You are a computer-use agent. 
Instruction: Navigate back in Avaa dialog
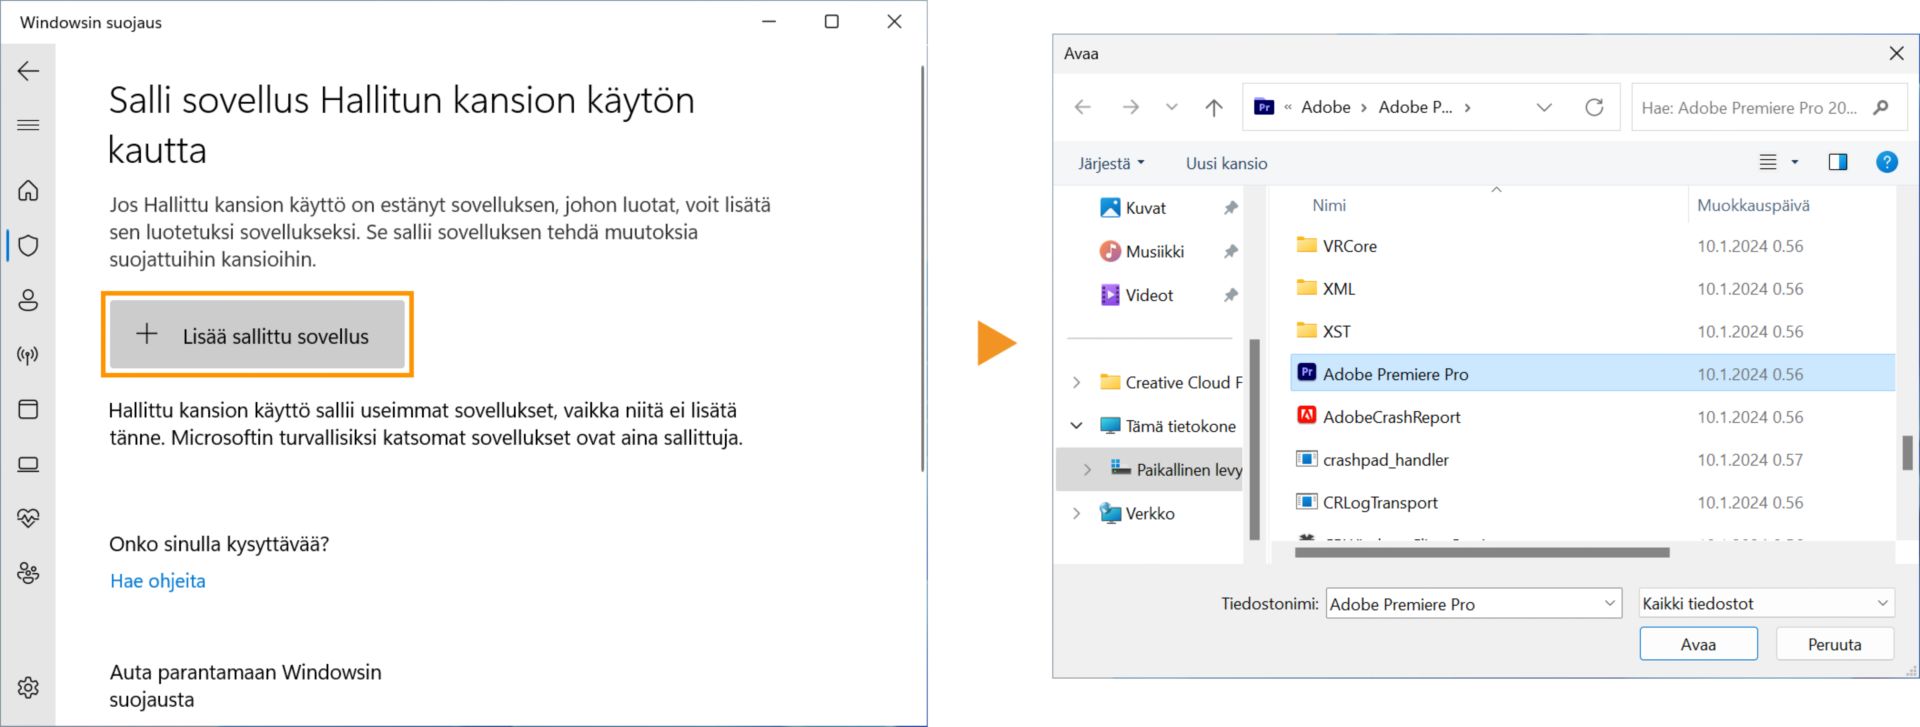coord(1082,107)
